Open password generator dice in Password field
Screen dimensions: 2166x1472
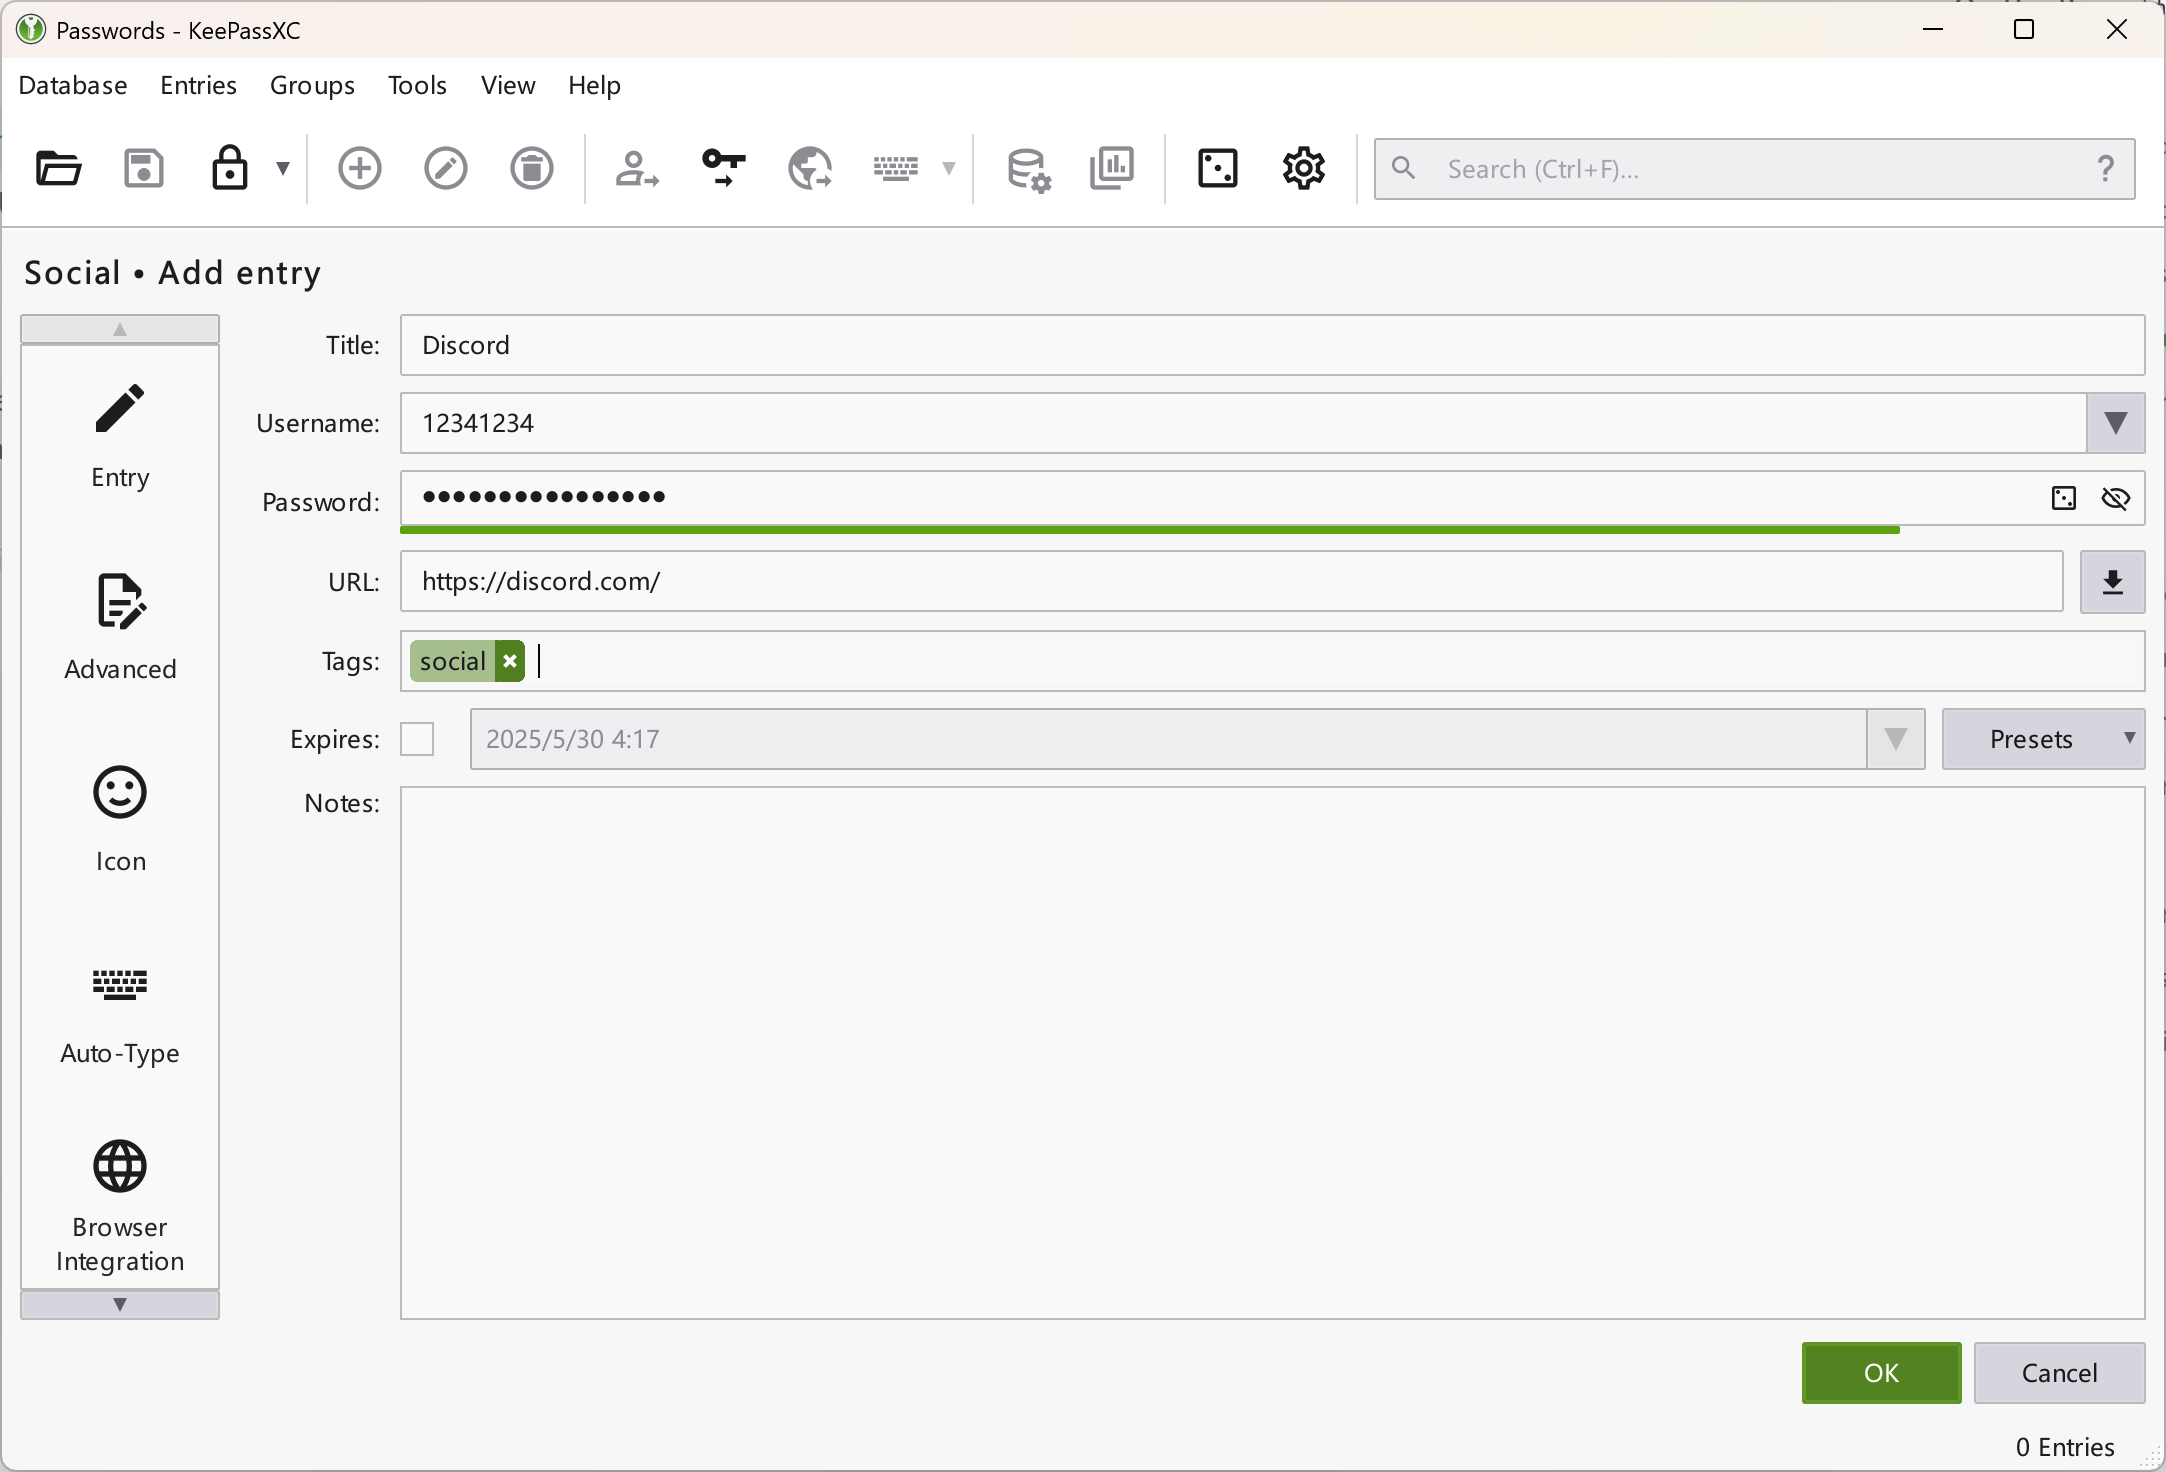click(x=2064, y=498)
